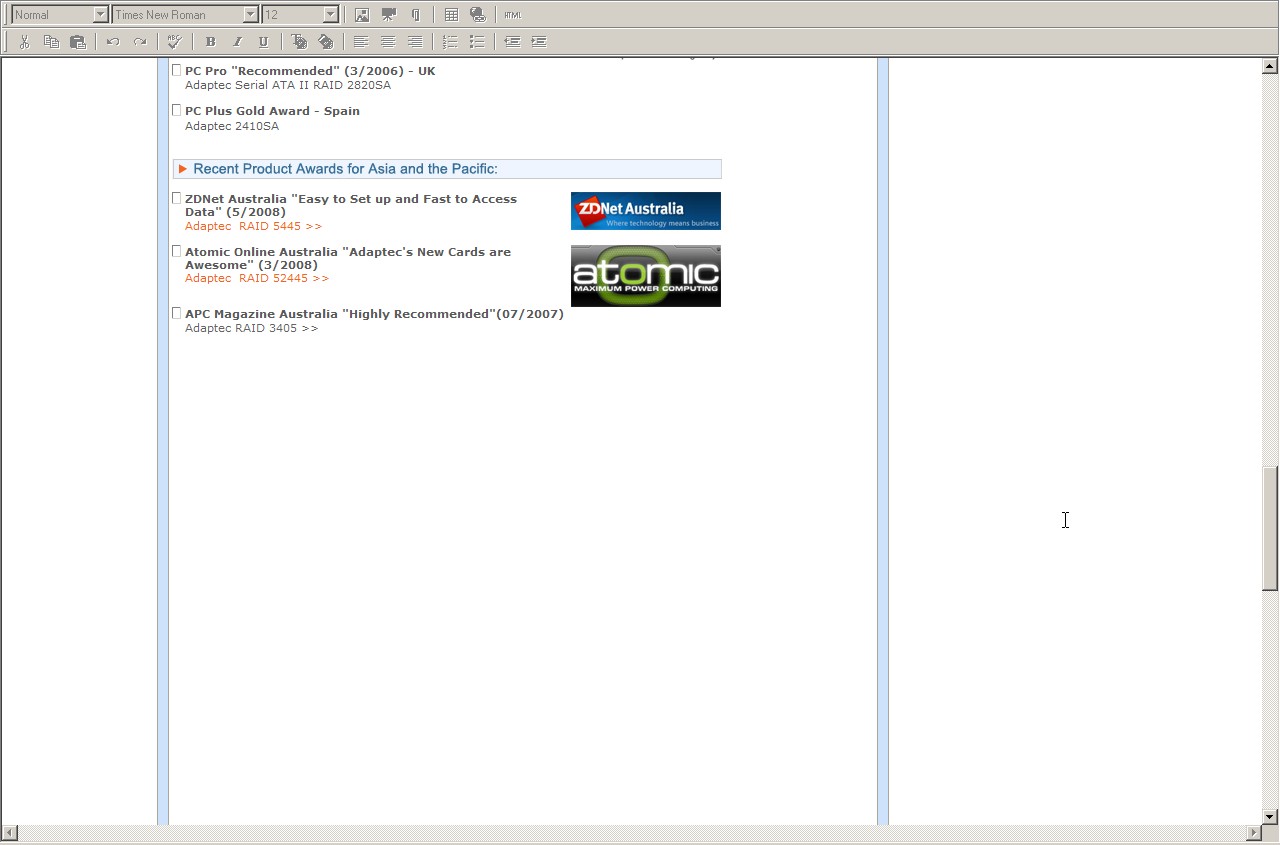
Task: Click the vertical scrollbar thumb
Action: coord(1270,529)
